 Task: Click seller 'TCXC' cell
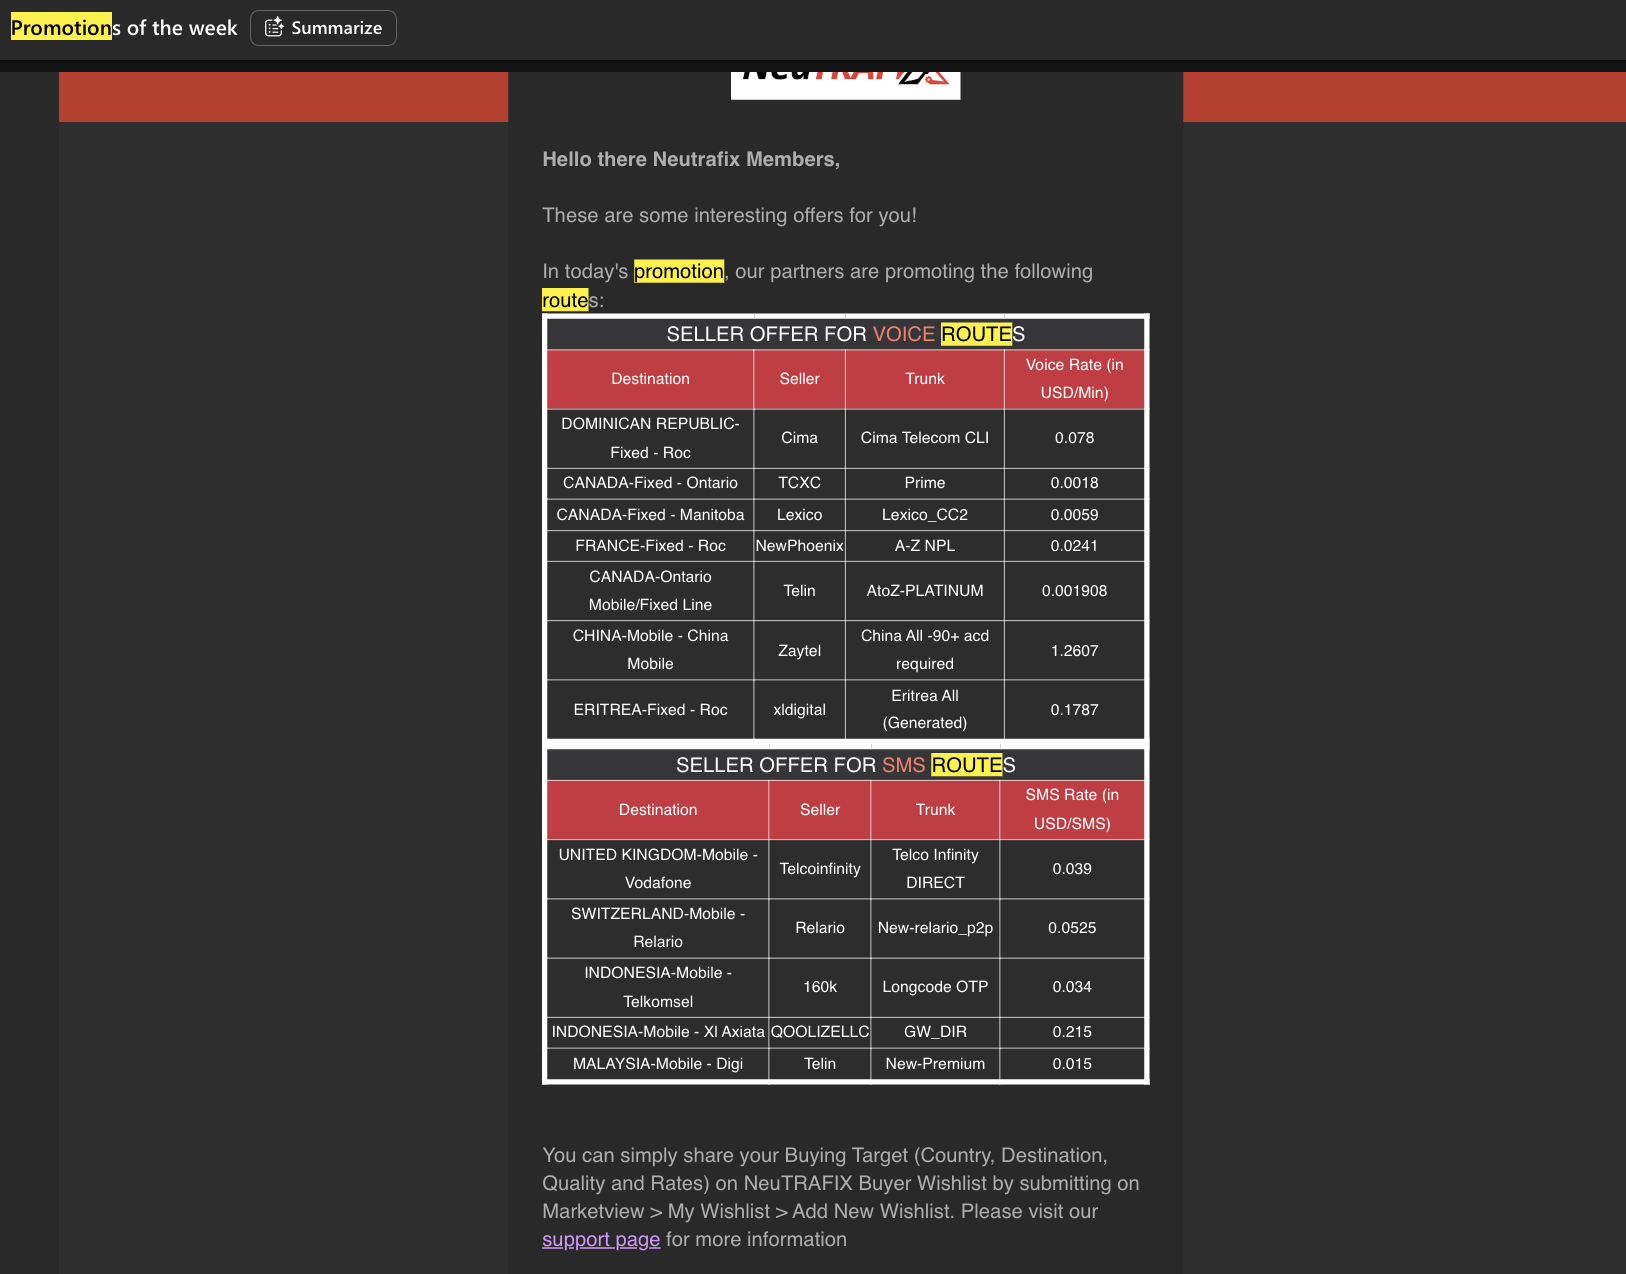[x=799, y=483]
